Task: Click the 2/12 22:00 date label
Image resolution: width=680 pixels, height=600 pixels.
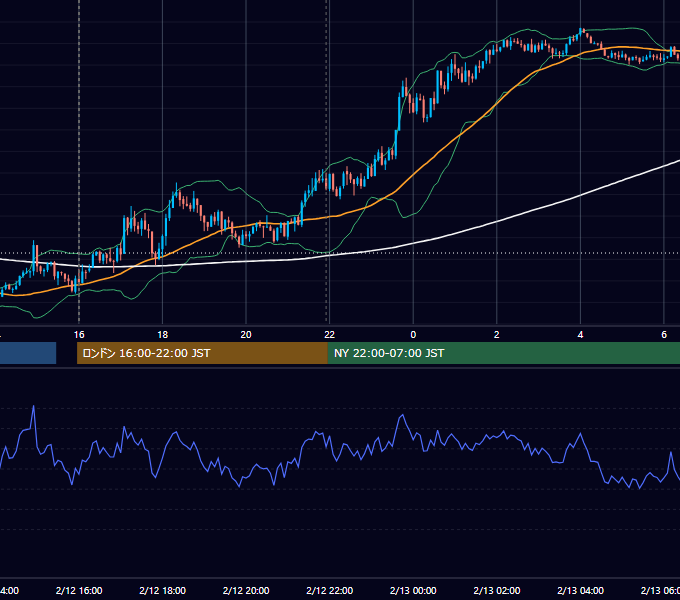Action: point(330,591)
